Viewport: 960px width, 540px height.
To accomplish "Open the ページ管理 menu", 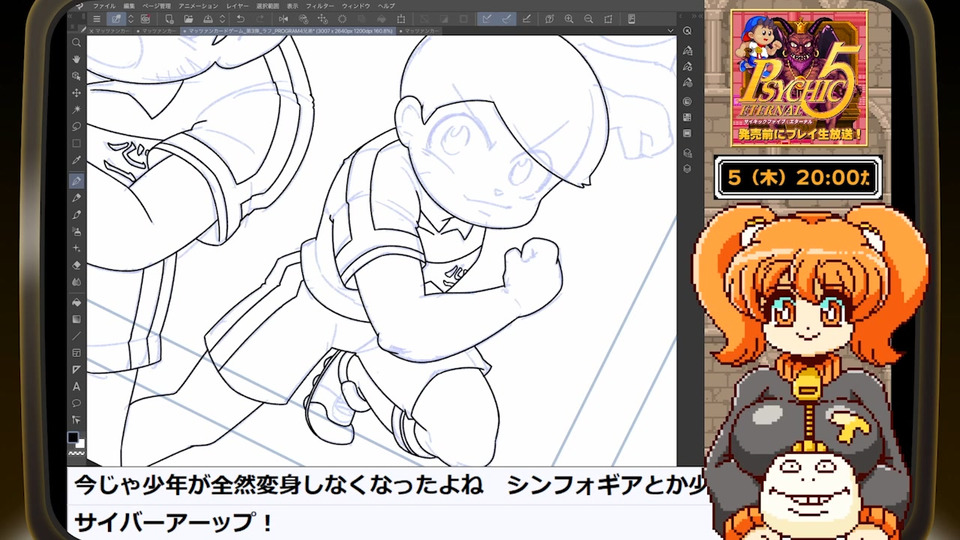I will click(x=157, y=6).
